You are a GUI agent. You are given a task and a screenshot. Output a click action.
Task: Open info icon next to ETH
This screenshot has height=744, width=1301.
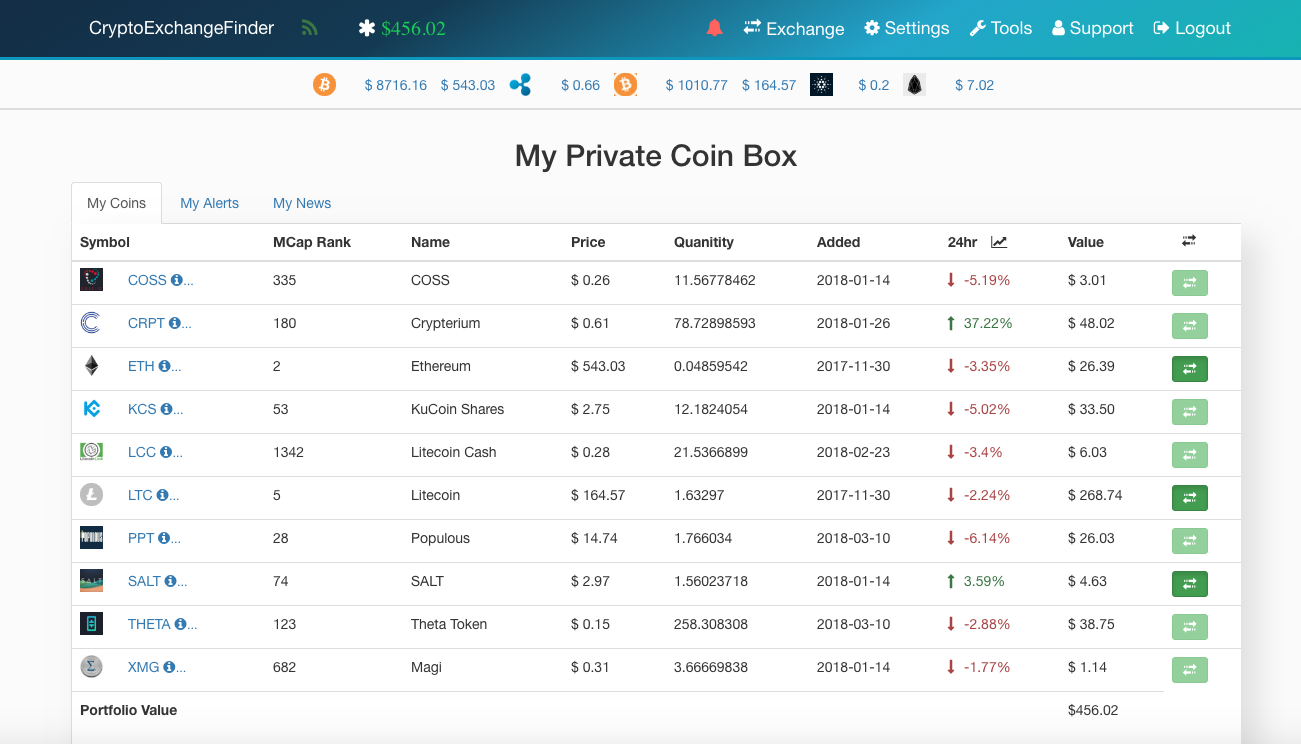(x=164, y=366)
